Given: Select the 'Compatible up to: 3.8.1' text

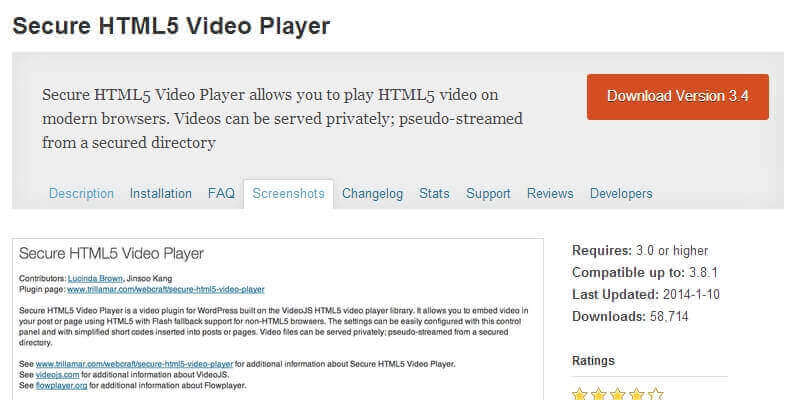Looking at the screenshot, I should click(645, 272).
